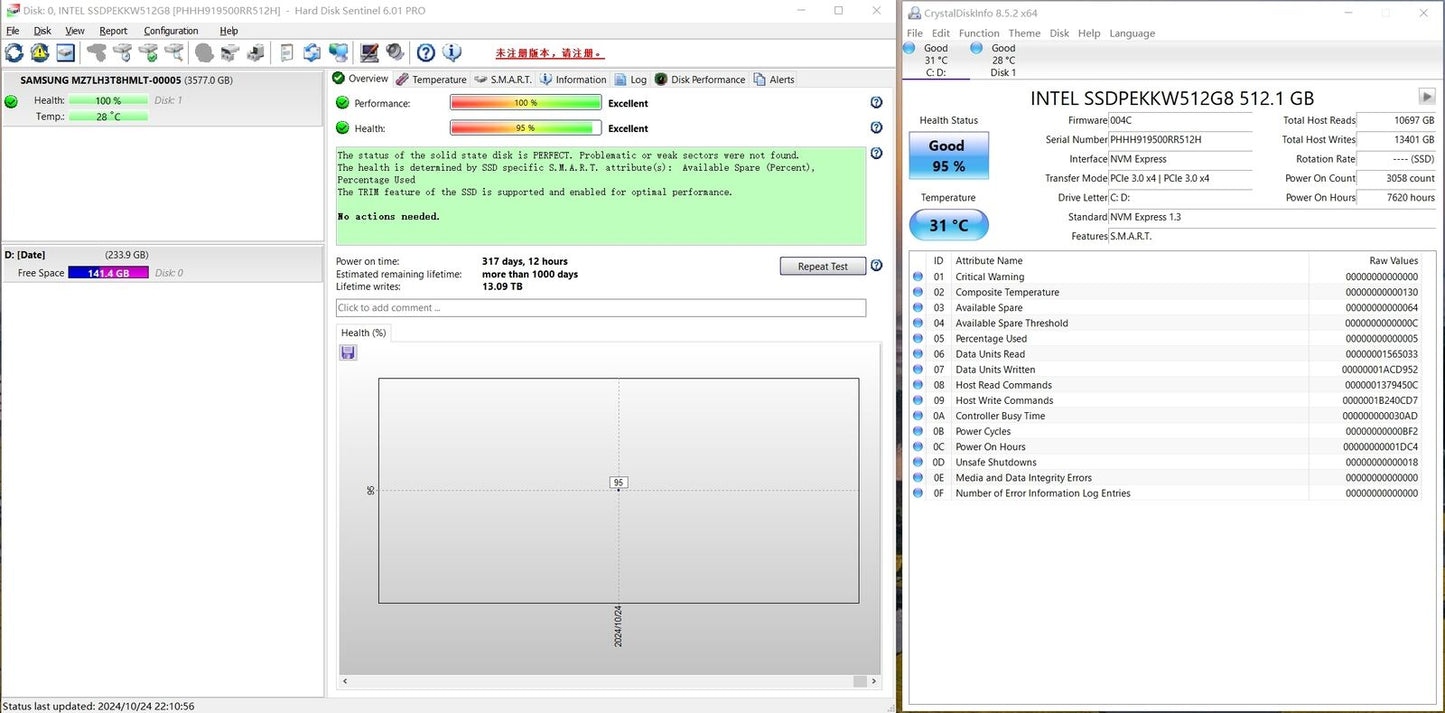This screenshot has width=1445, height=713.
Task: Click the blue 'i' About toolbar icon
Action: pos(452,53)
